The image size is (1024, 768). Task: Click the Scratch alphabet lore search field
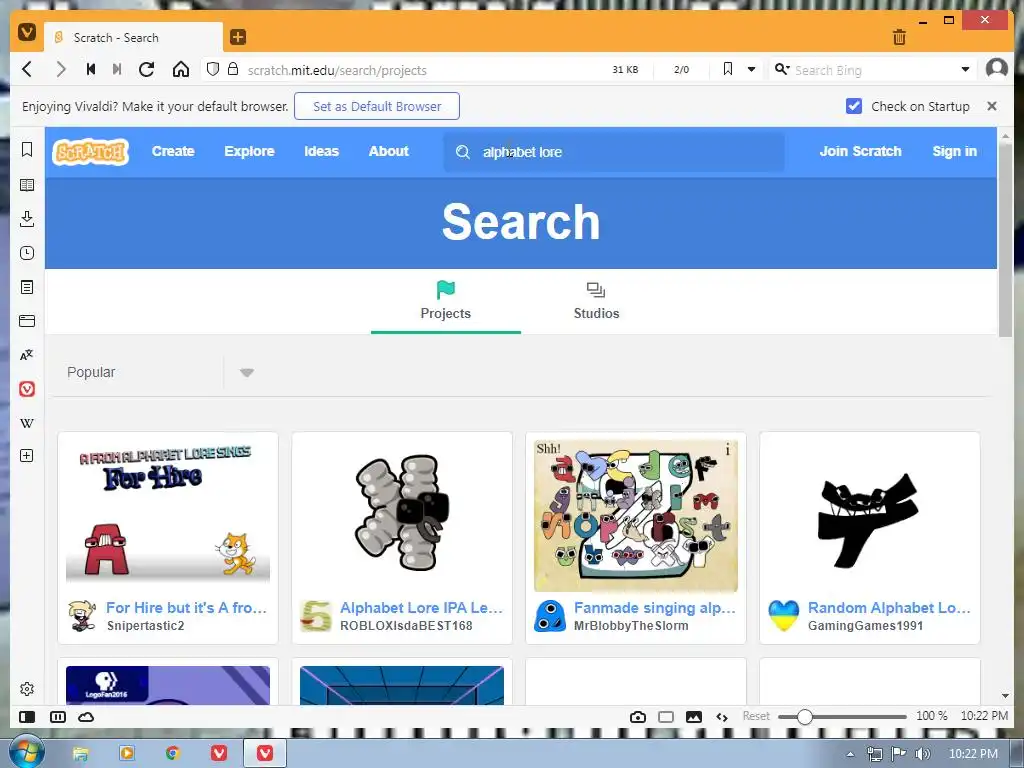click(614, 152)
